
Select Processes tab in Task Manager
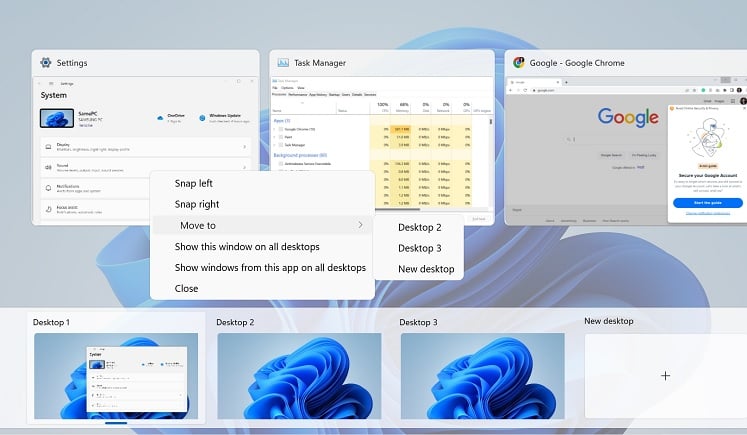tap(279, 94)
